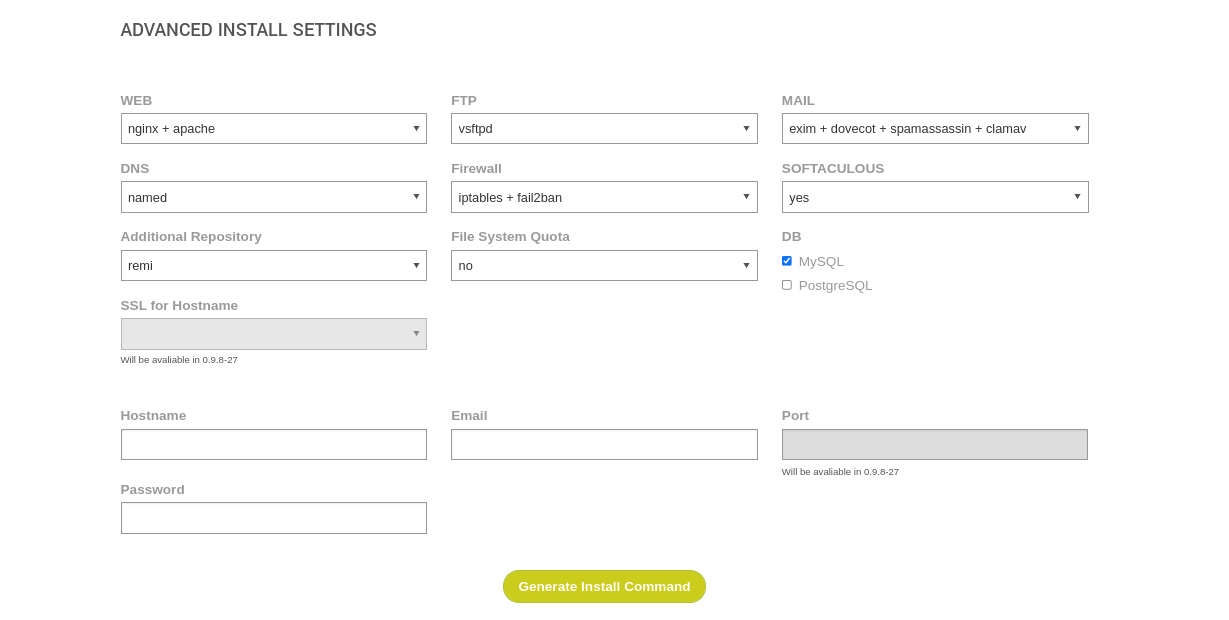The height and width of the screenshot is (620, 1229).
Task: Click the SSL for Hostname label
Action: [179, 305]
